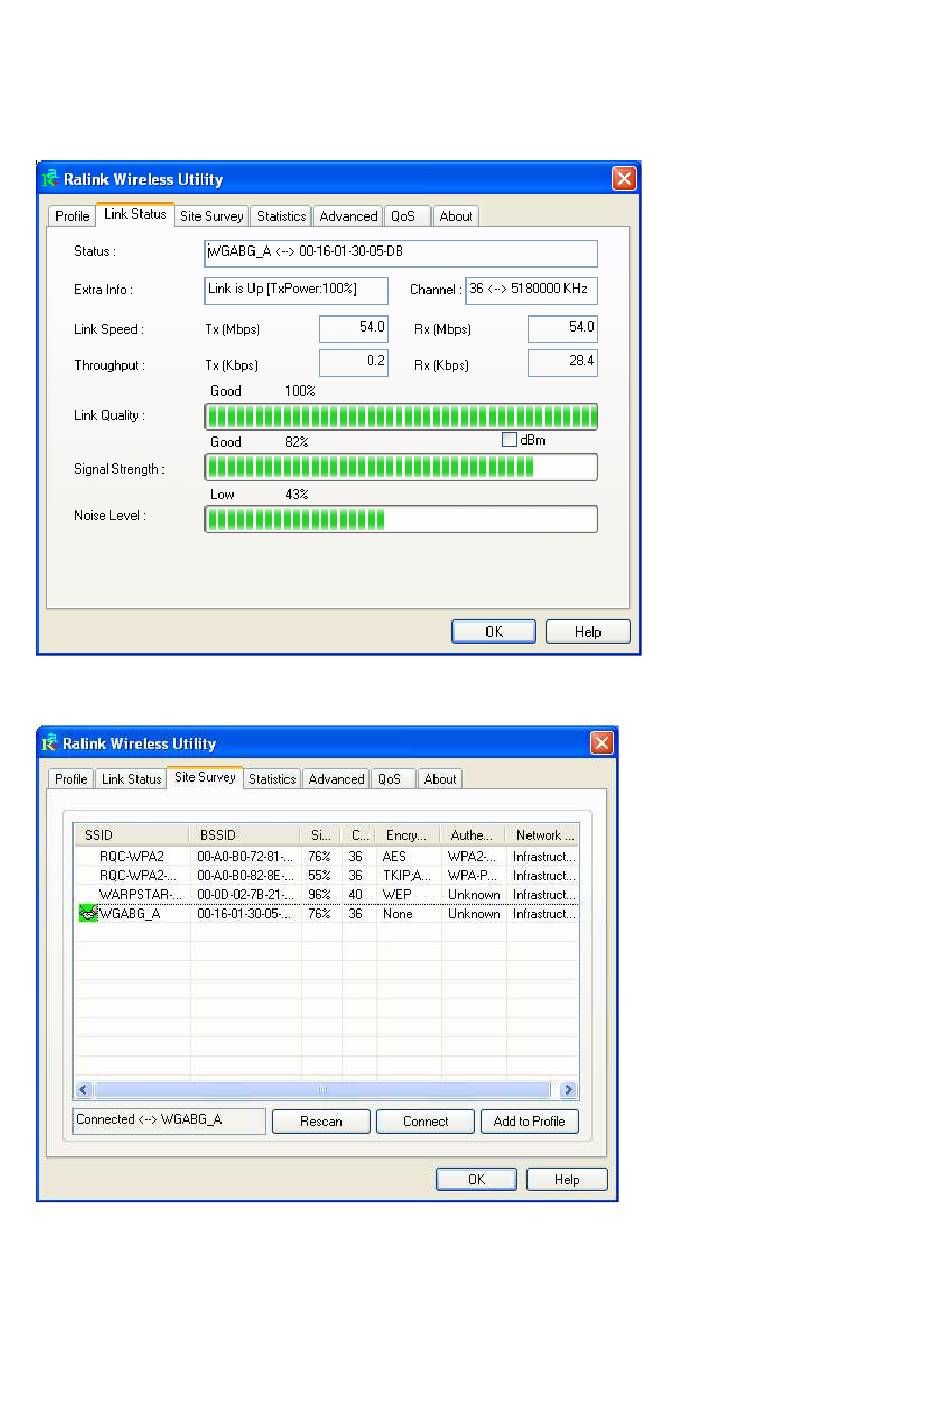Open About tab in lower window

[440, 779]
